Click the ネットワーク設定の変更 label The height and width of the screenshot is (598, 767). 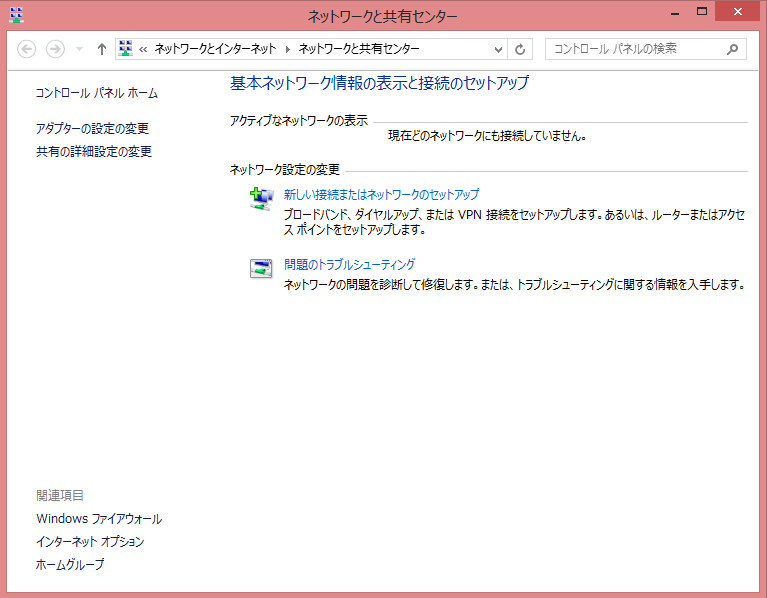click(285, 170)
